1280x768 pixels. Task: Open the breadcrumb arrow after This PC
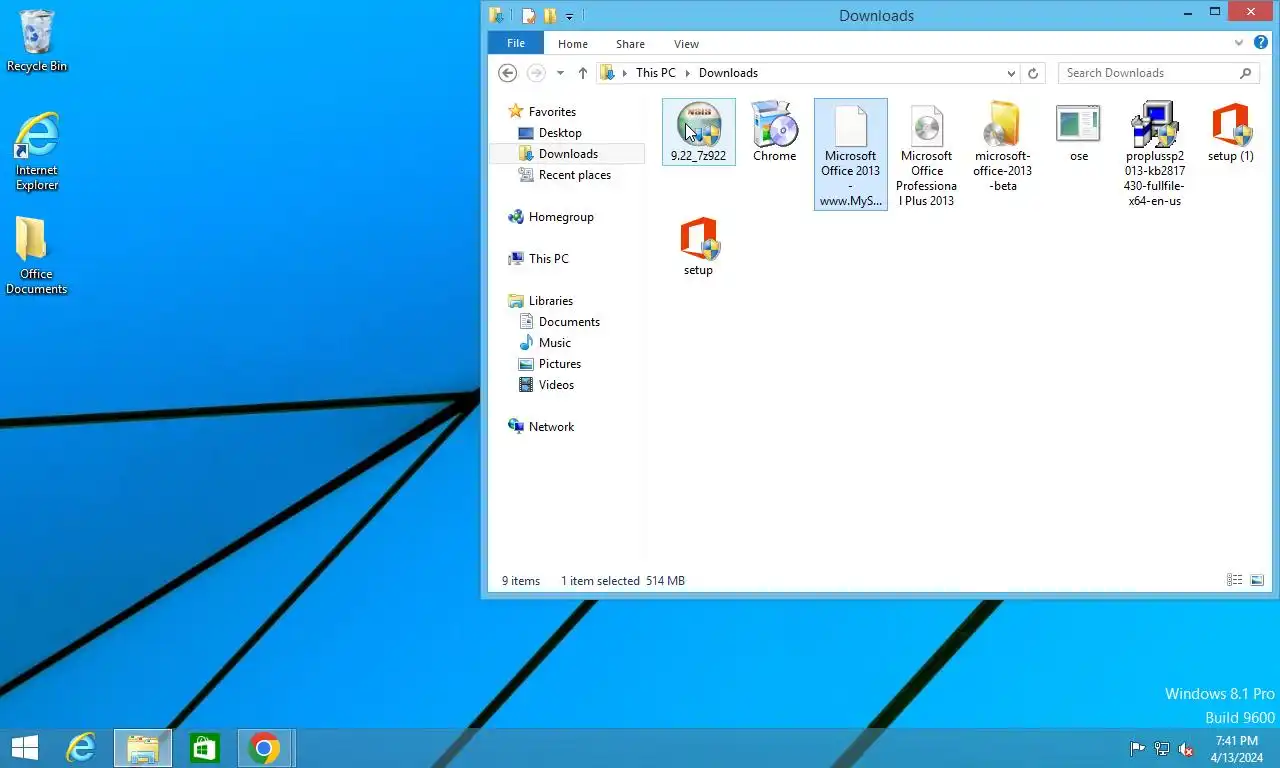[x=687, y=73]
